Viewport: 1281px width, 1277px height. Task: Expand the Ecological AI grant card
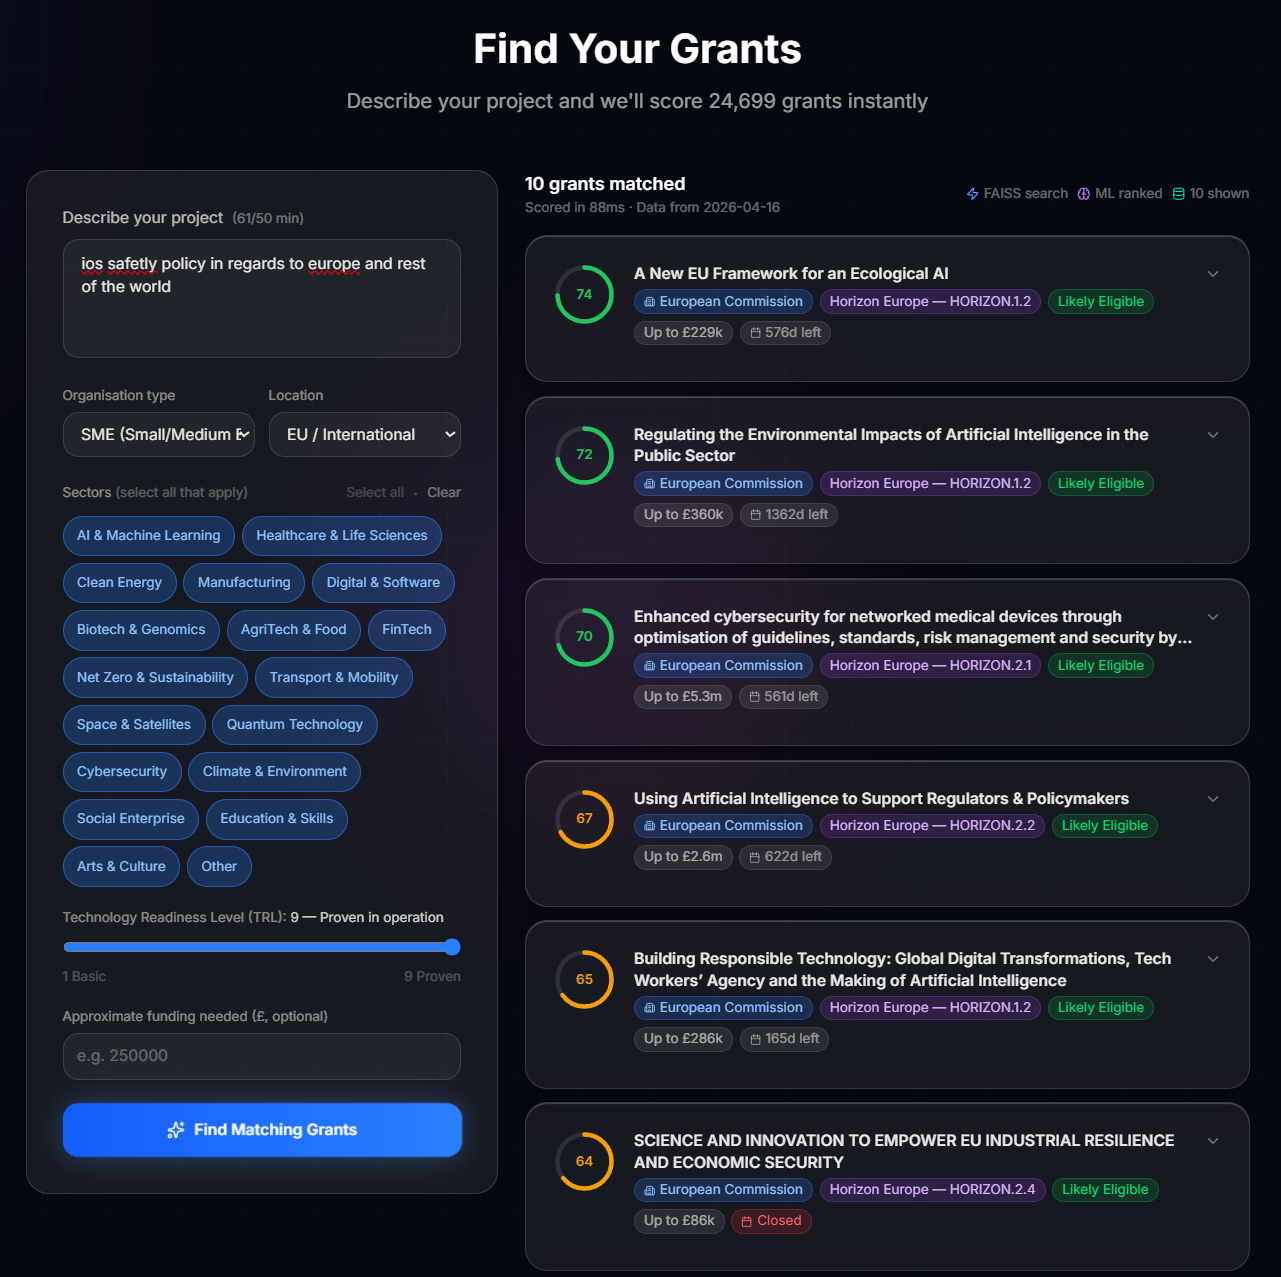(x=1212, y=273)
